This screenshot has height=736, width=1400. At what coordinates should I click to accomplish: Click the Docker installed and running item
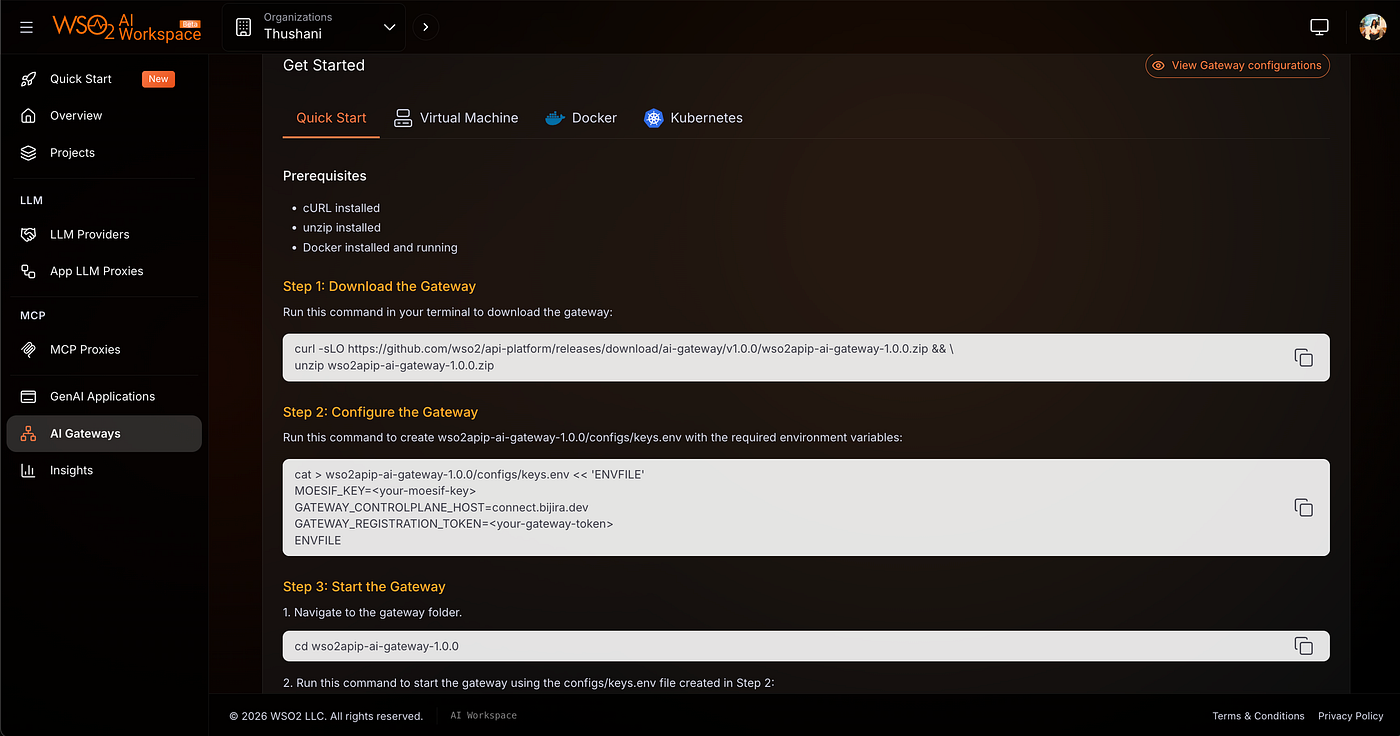tap(380, 248)
